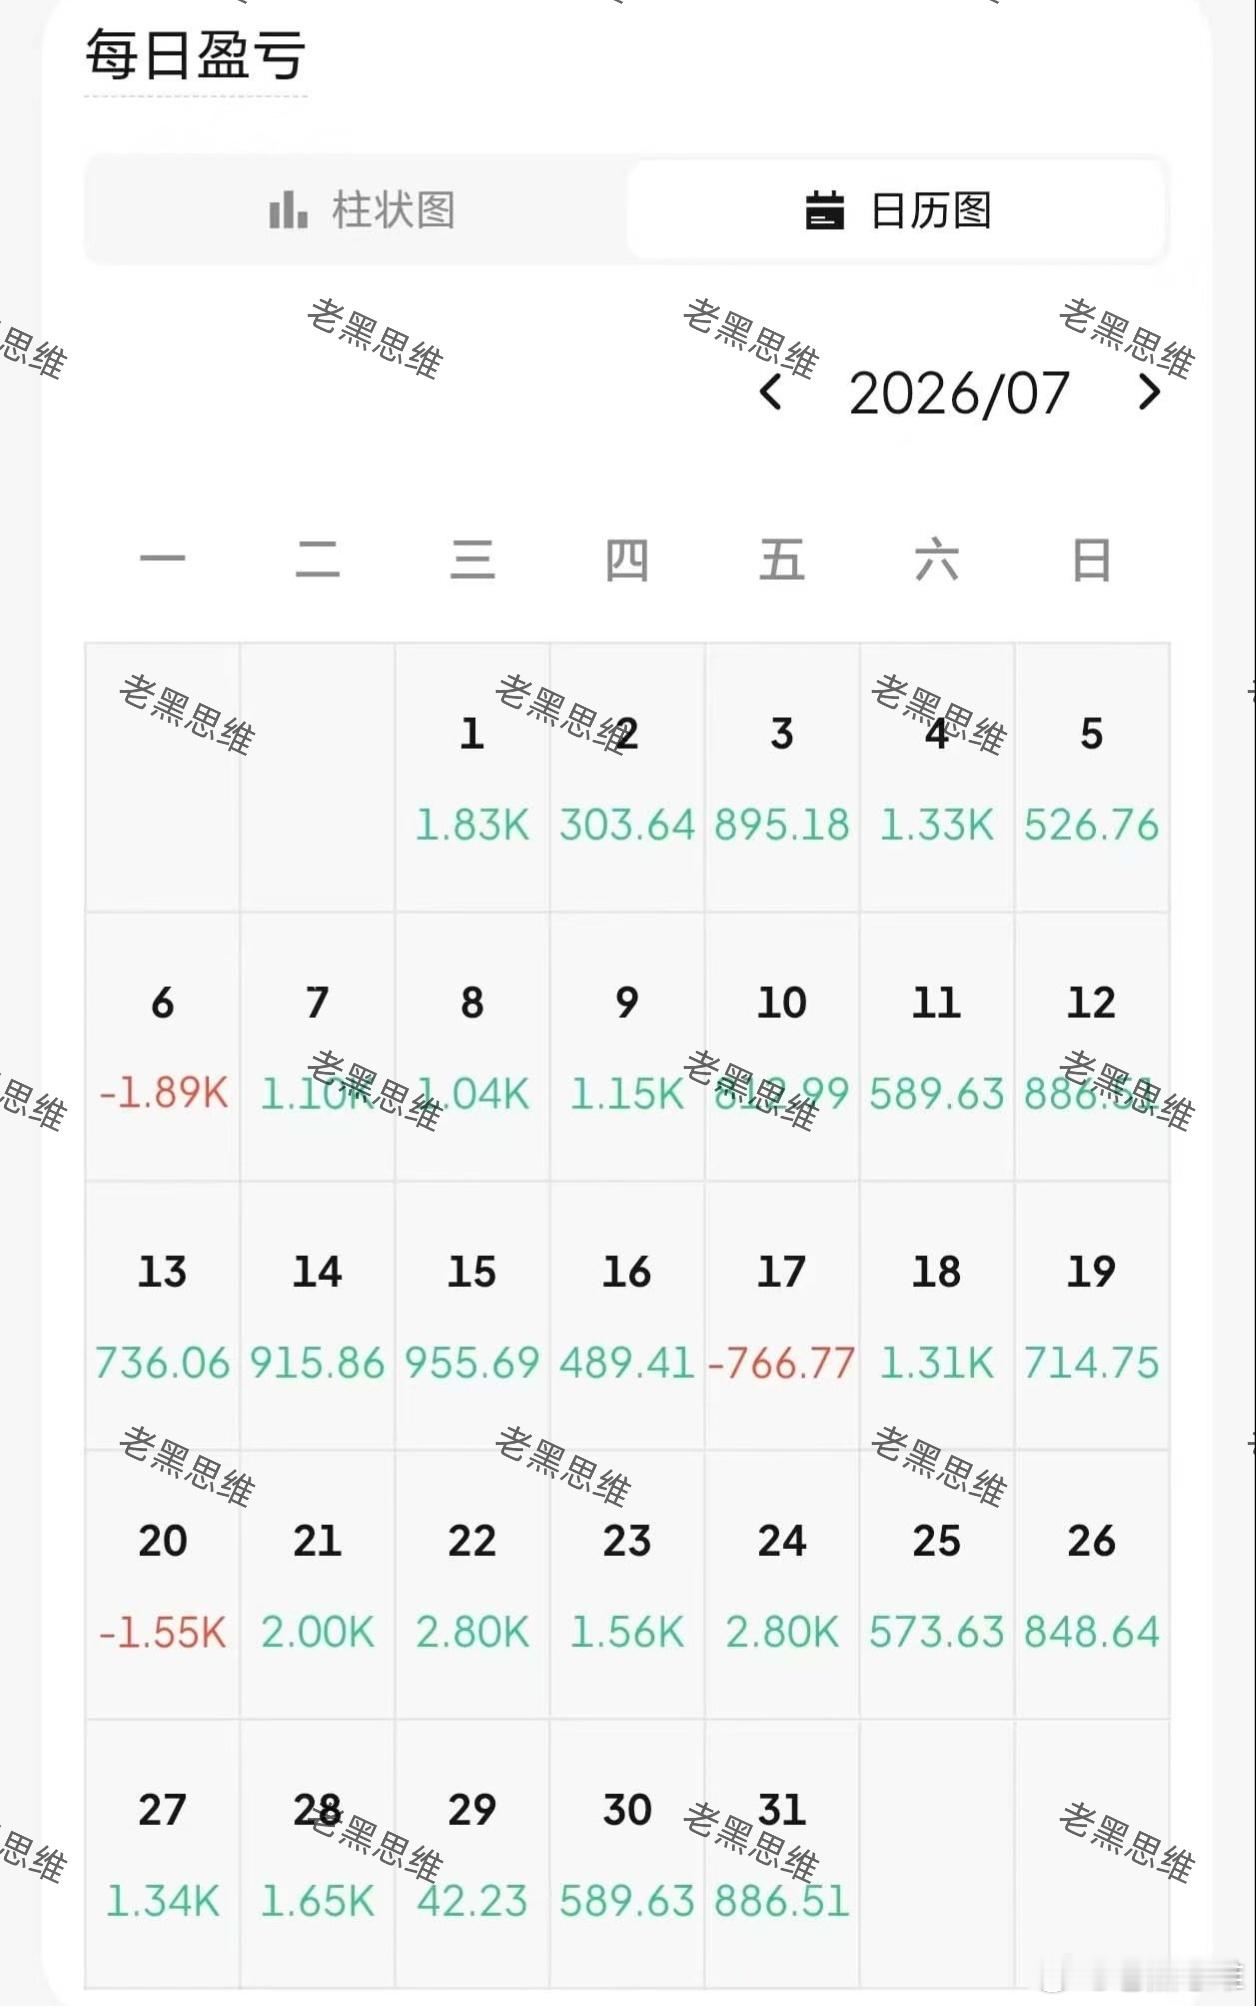Image resolution: width=1256 pixels, height=2006 pixels.
Task: Choose day 22 cell showing 2.80K
Action: click(472, 1585)
